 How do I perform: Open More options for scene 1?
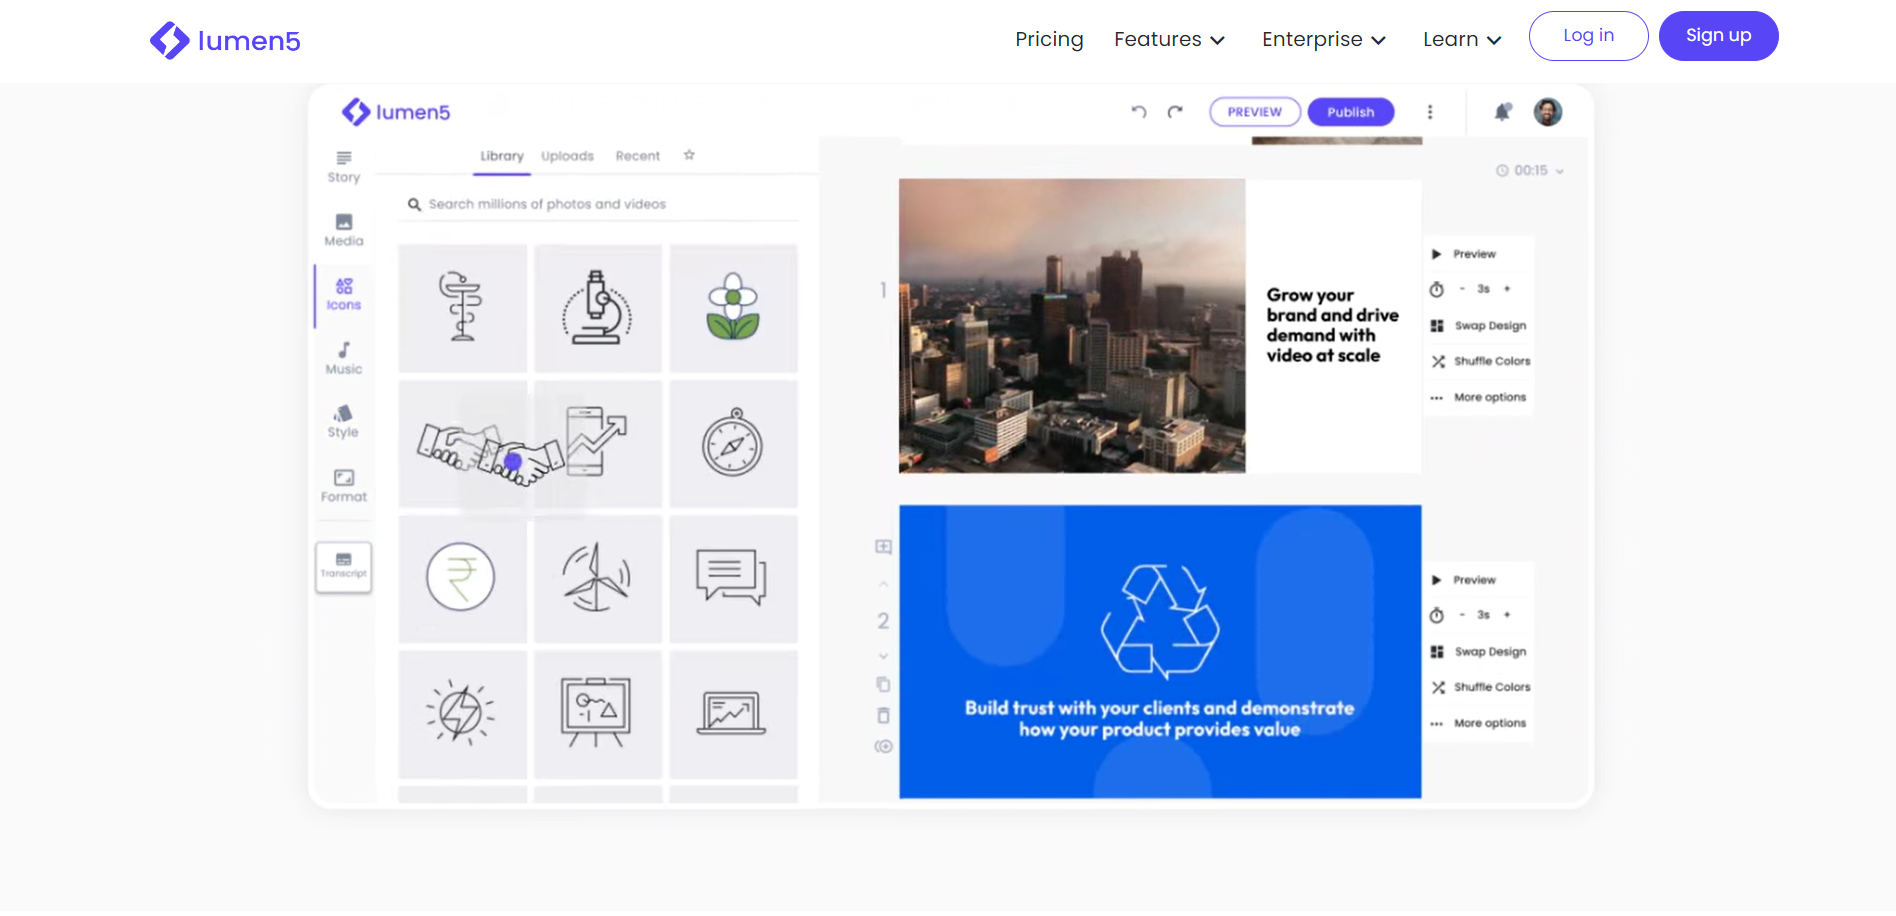(x=1479, y=397)
